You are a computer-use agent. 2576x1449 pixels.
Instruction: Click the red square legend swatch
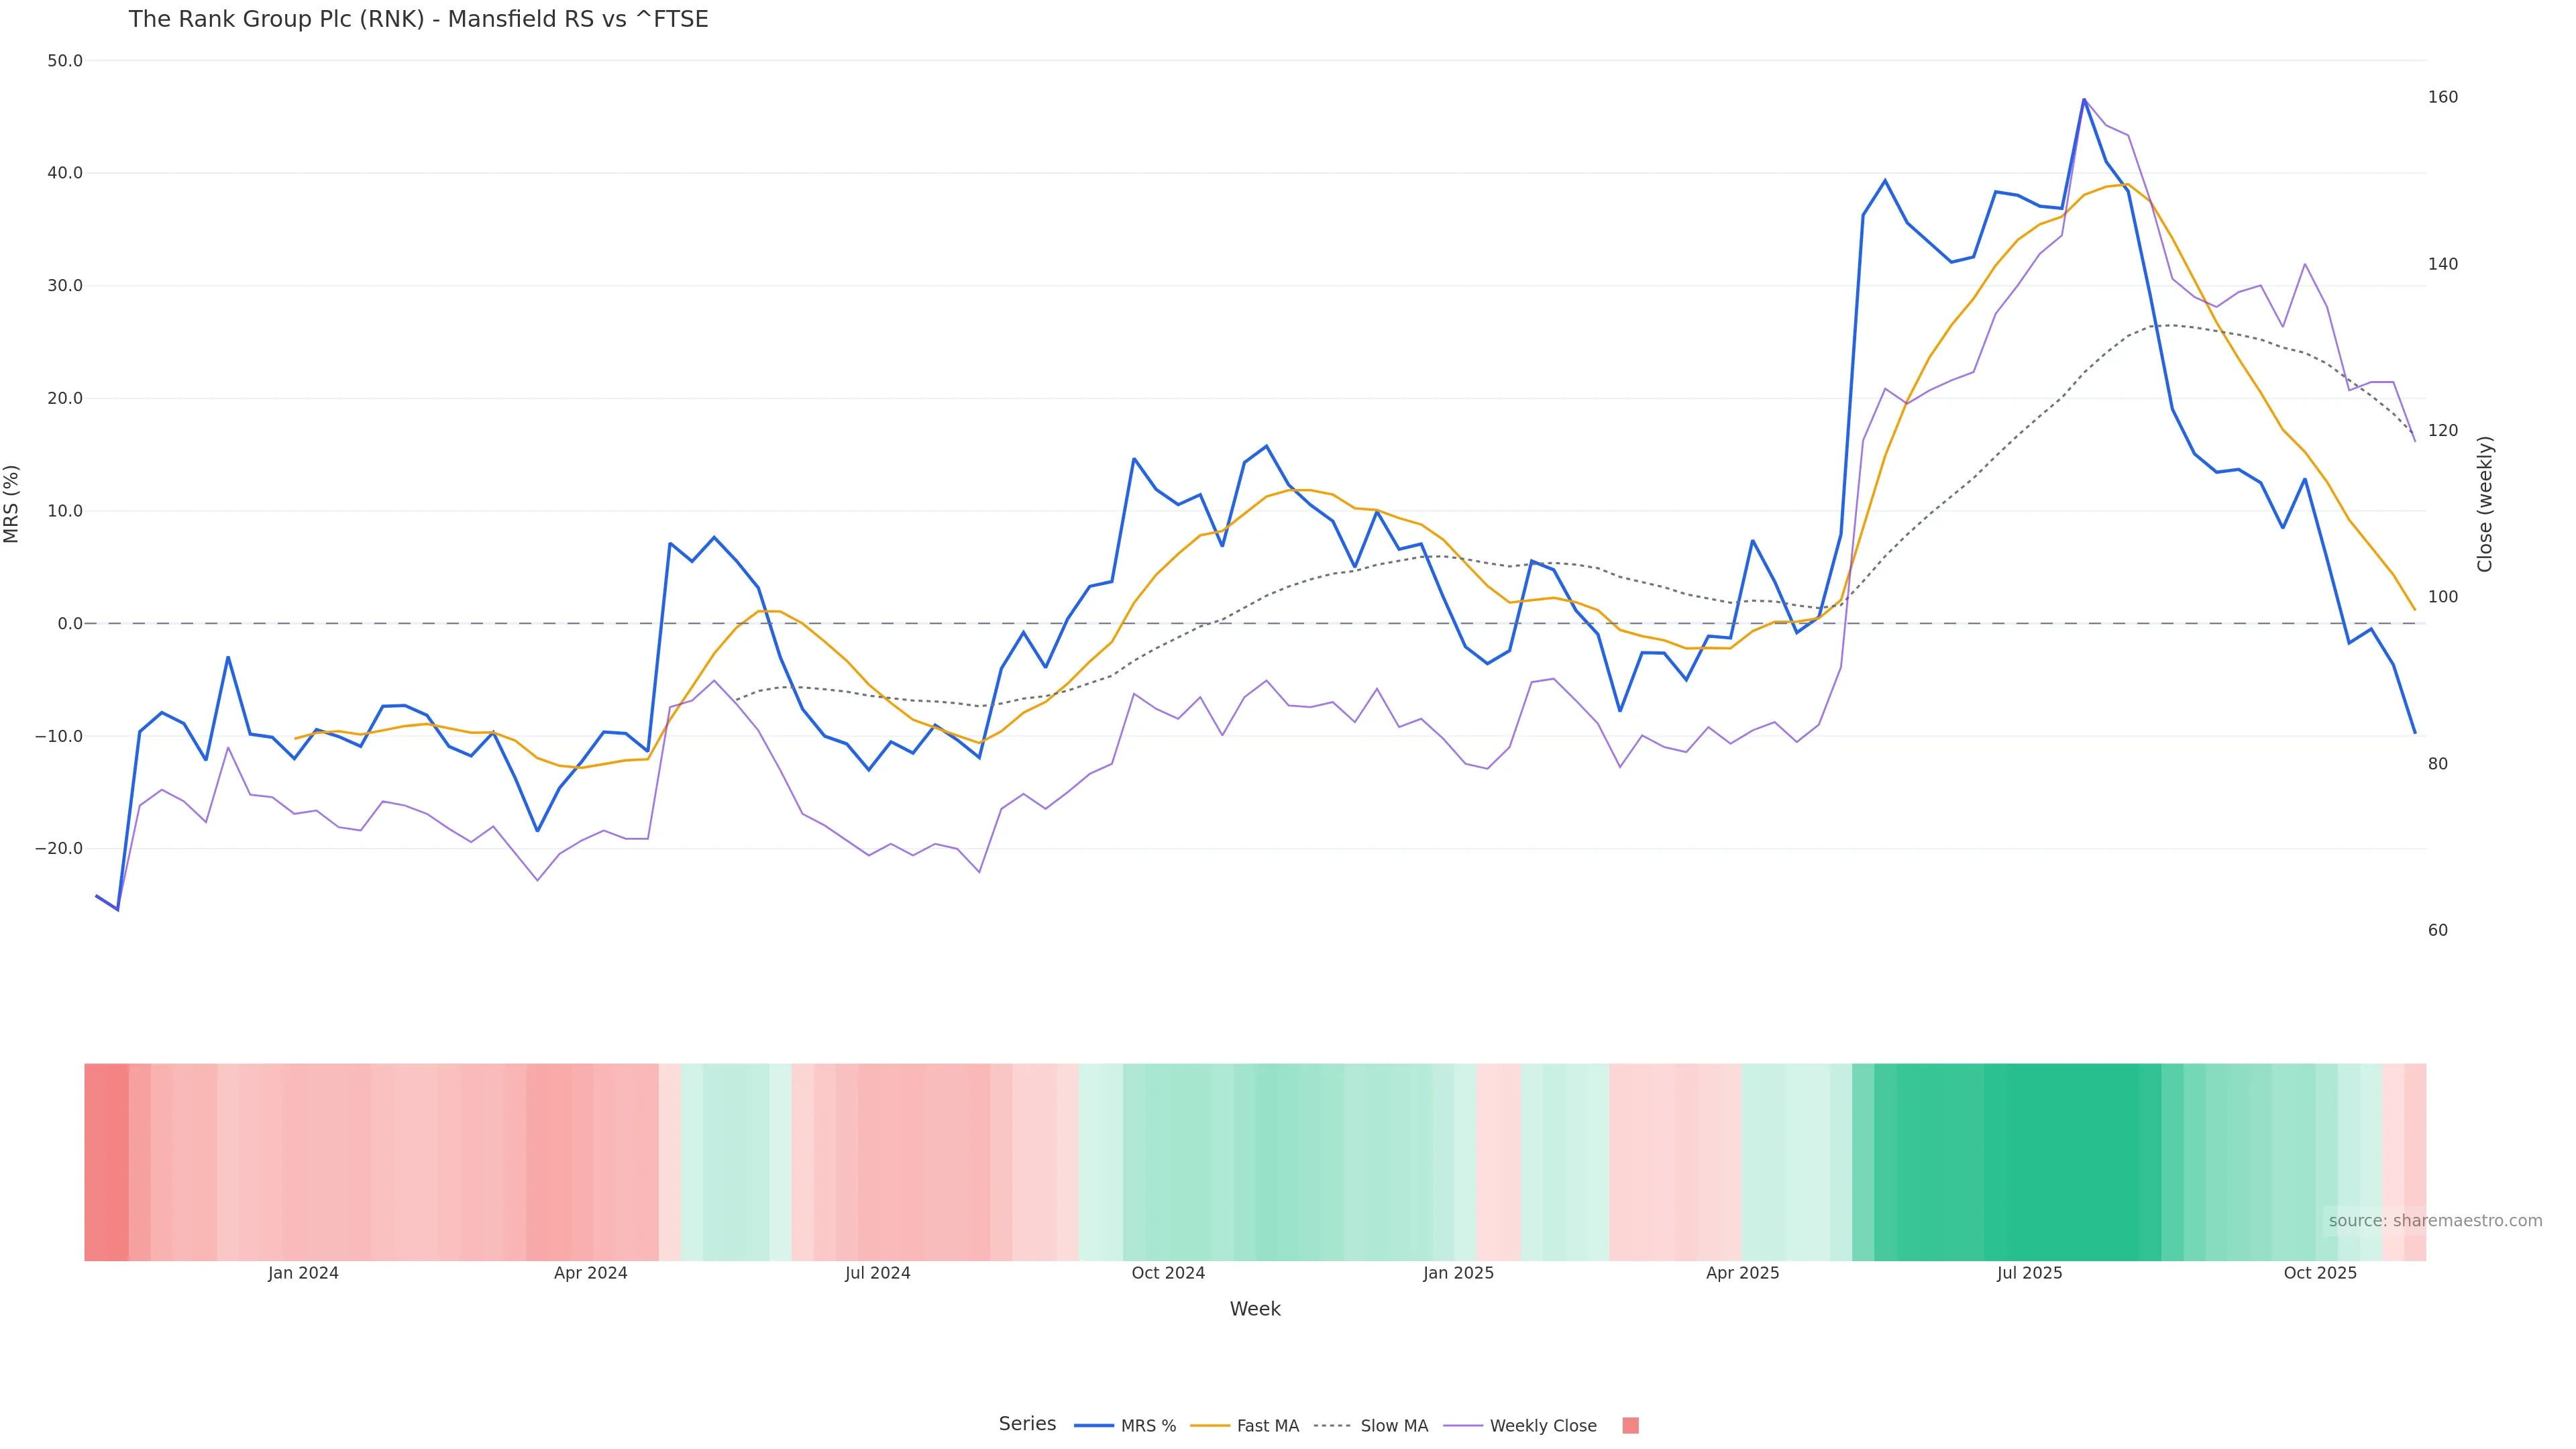tap(1630, 1426)
